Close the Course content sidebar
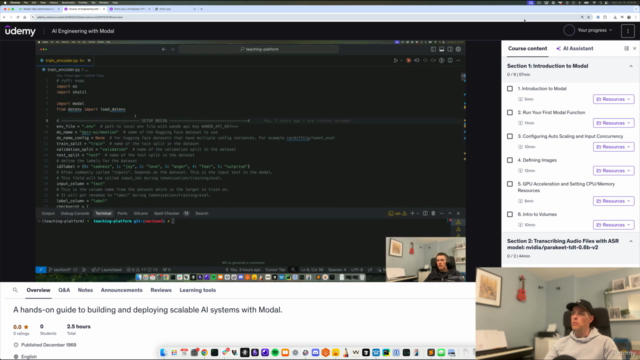Image resolution: width=640 pixels, height=360 pixels. tap(634, 49)
